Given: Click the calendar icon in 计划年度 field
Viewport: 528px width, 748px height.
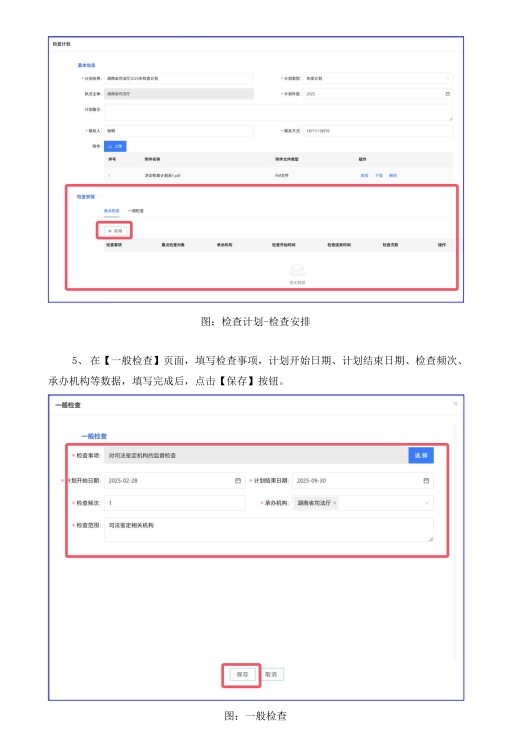Looking at the screenshot, I should point(447,94).
